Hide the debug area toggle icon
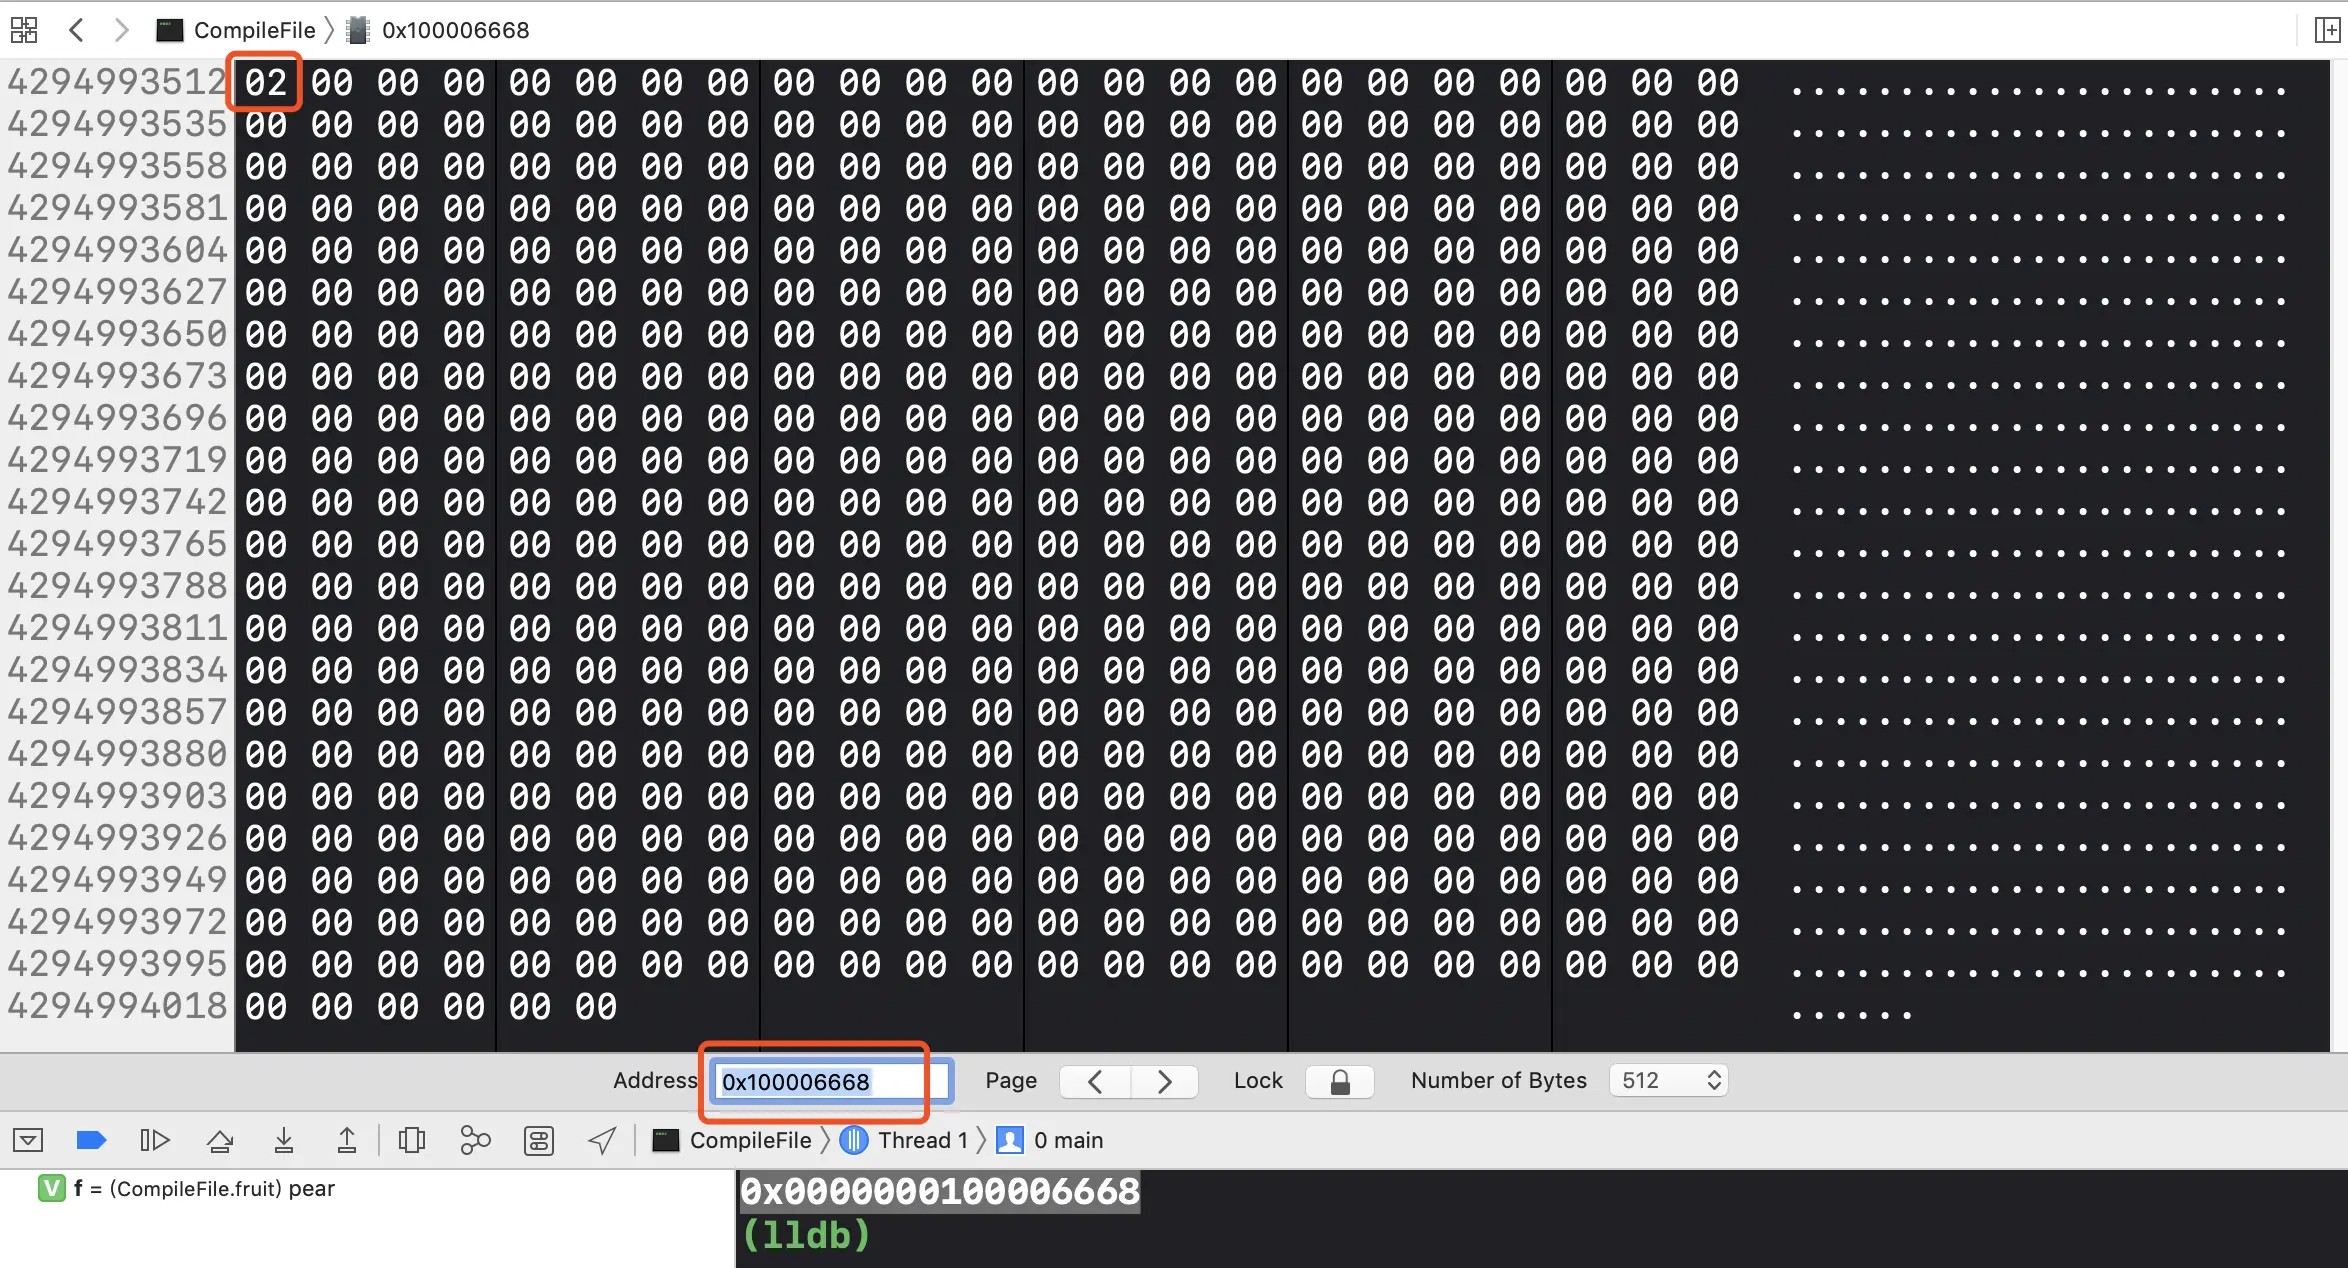 click(28, 1140)
